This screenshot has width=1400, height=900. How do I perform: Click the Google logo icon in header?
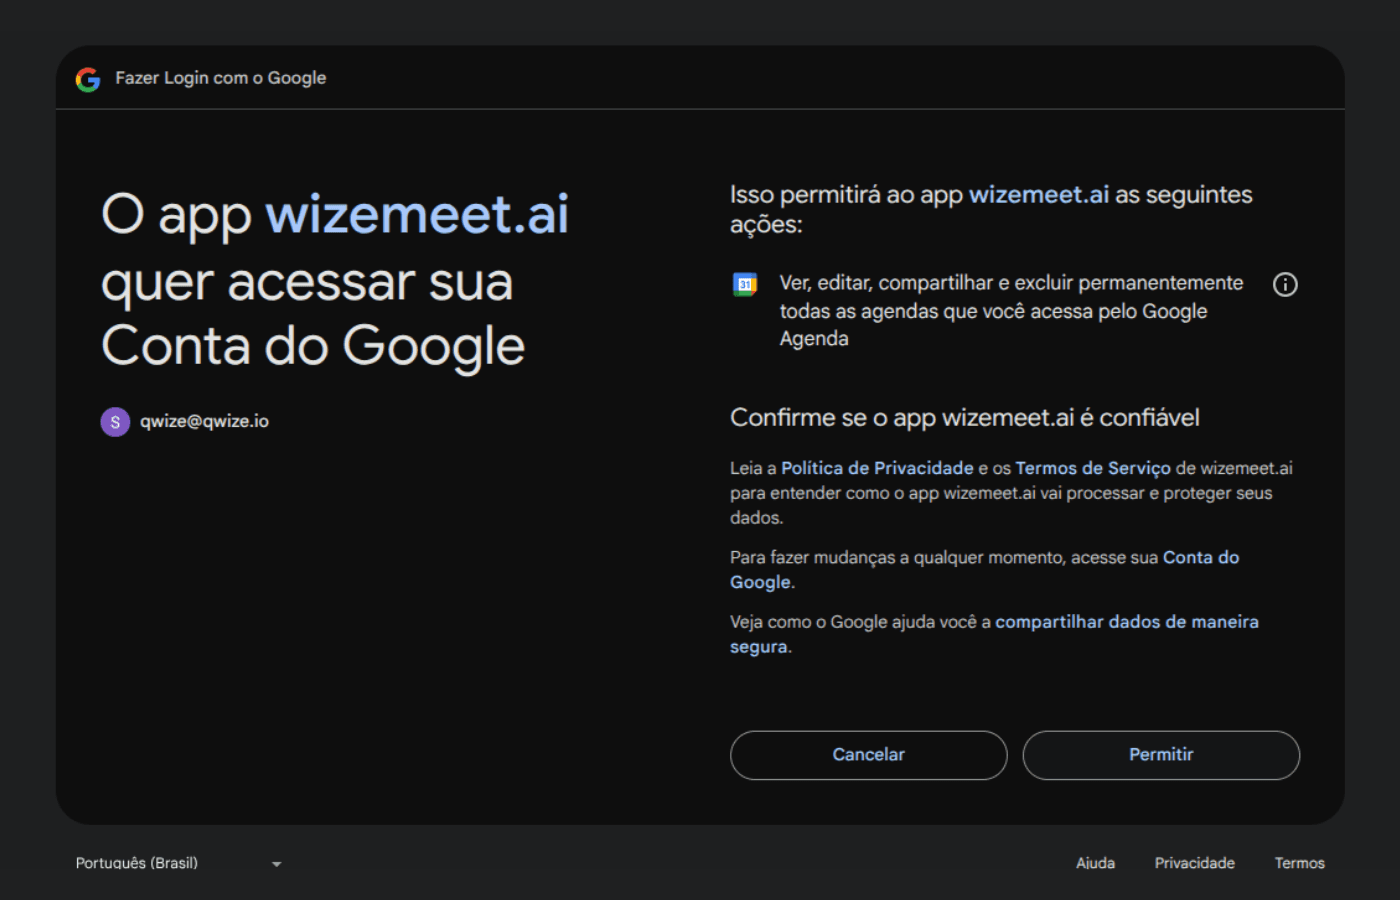[88, 79]
